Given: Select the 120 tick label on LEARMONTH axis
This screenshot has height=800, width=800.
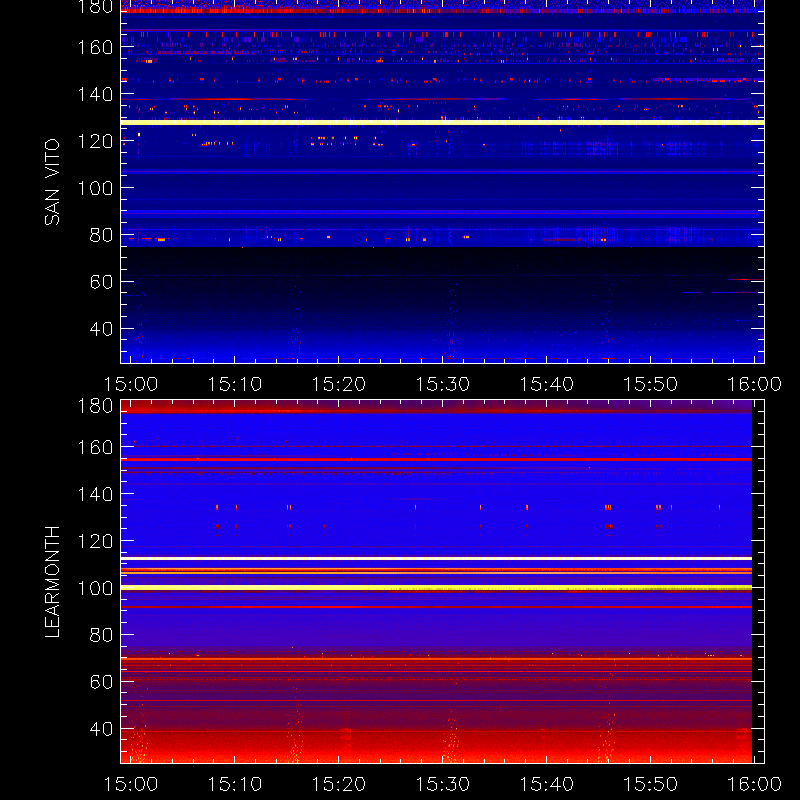Looking at the screenshot, I should coord(95,541).
